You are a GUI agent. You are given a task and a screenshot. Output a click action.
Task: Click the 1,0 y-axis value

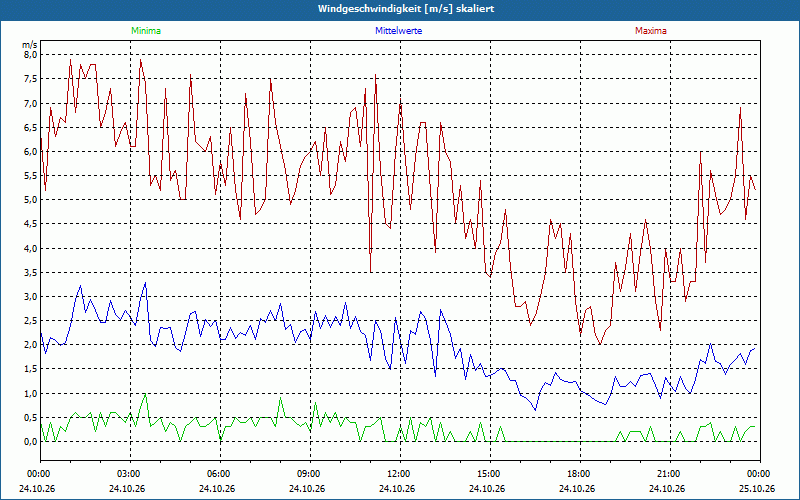[31, 393]
